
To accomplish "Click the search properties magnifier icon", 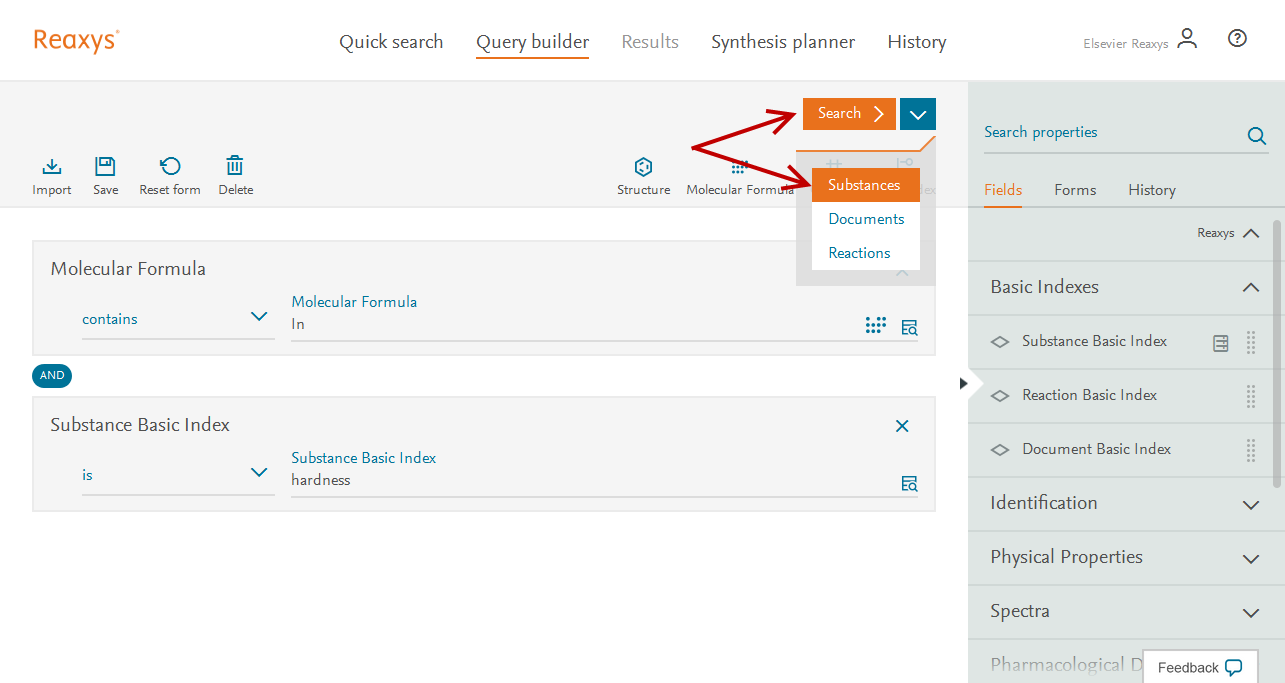I will click(1256, 137).
